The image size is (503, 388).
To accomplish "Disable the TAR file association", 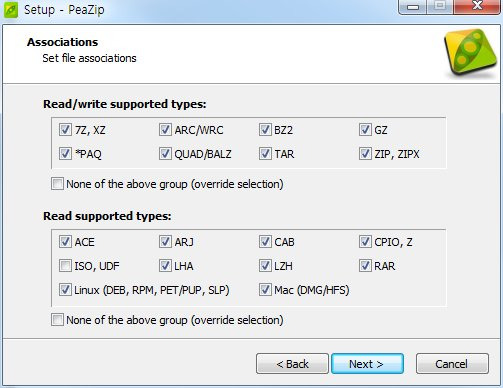I will (x=265, y=154).
